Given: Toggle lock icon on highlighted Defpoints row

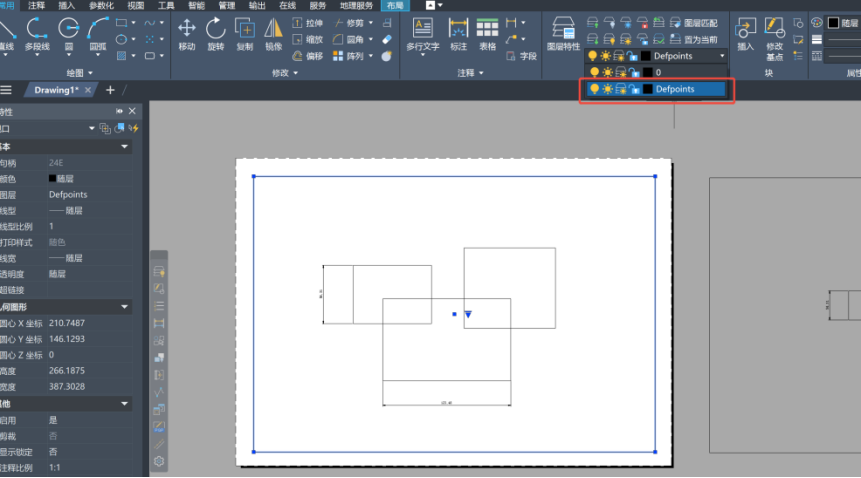Looking at the screenshot, I should (634, 89).
